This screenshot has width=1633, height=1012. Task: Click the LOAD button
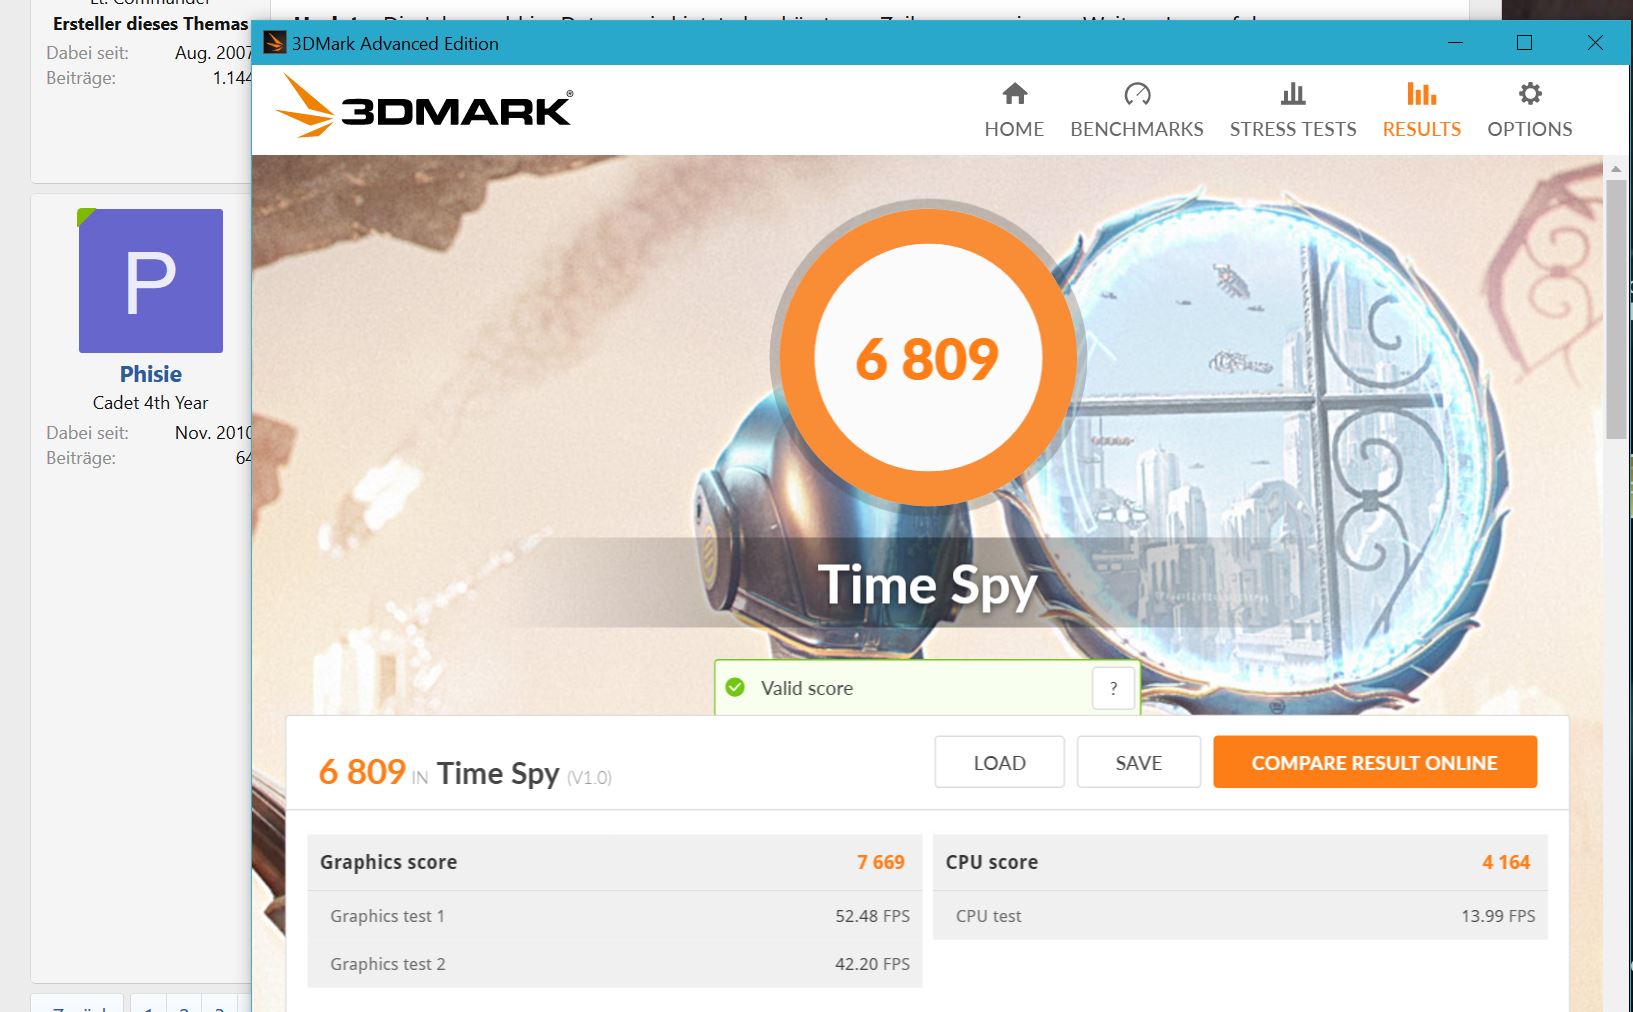999,762
